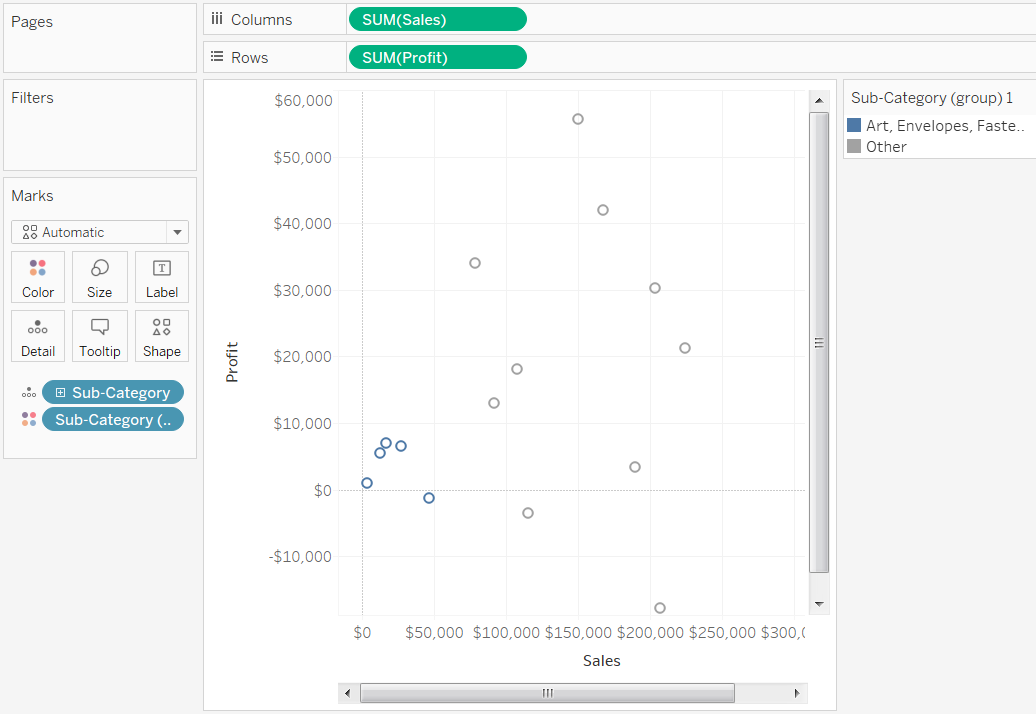
Task: Open the Size marks card
Action: coord(100,277)
